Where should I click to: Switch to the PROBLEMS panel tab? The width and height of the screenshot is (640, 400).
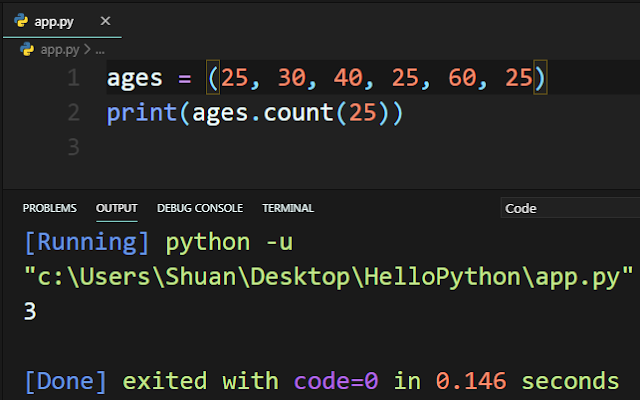coord(49,208)
